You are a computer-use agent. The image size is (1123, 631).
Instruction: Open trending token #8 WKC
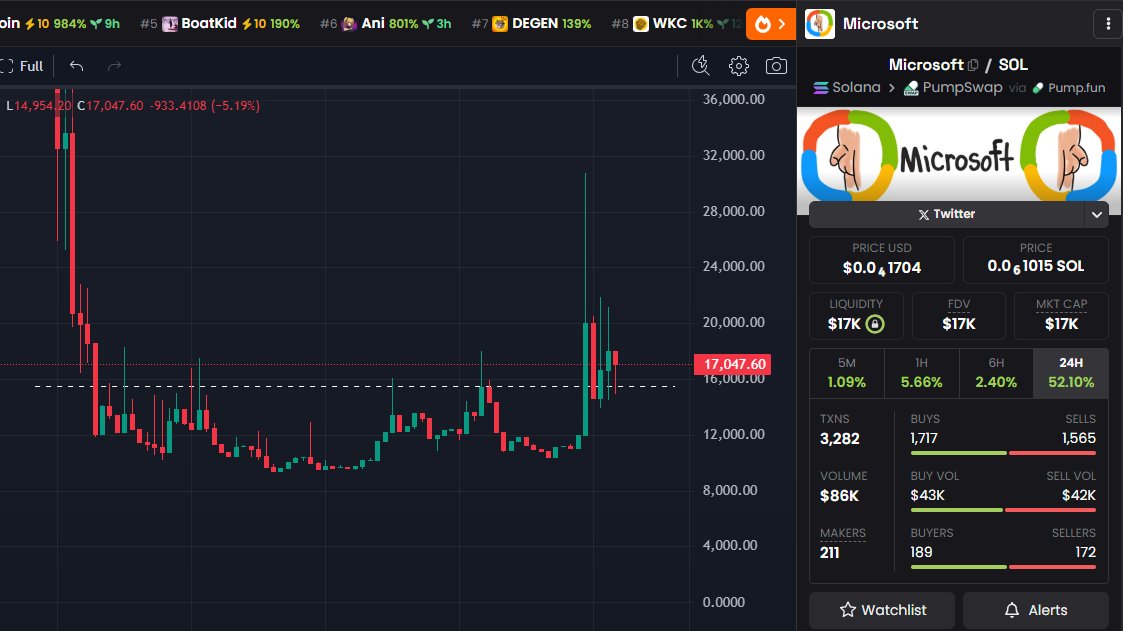pos(676,24)
